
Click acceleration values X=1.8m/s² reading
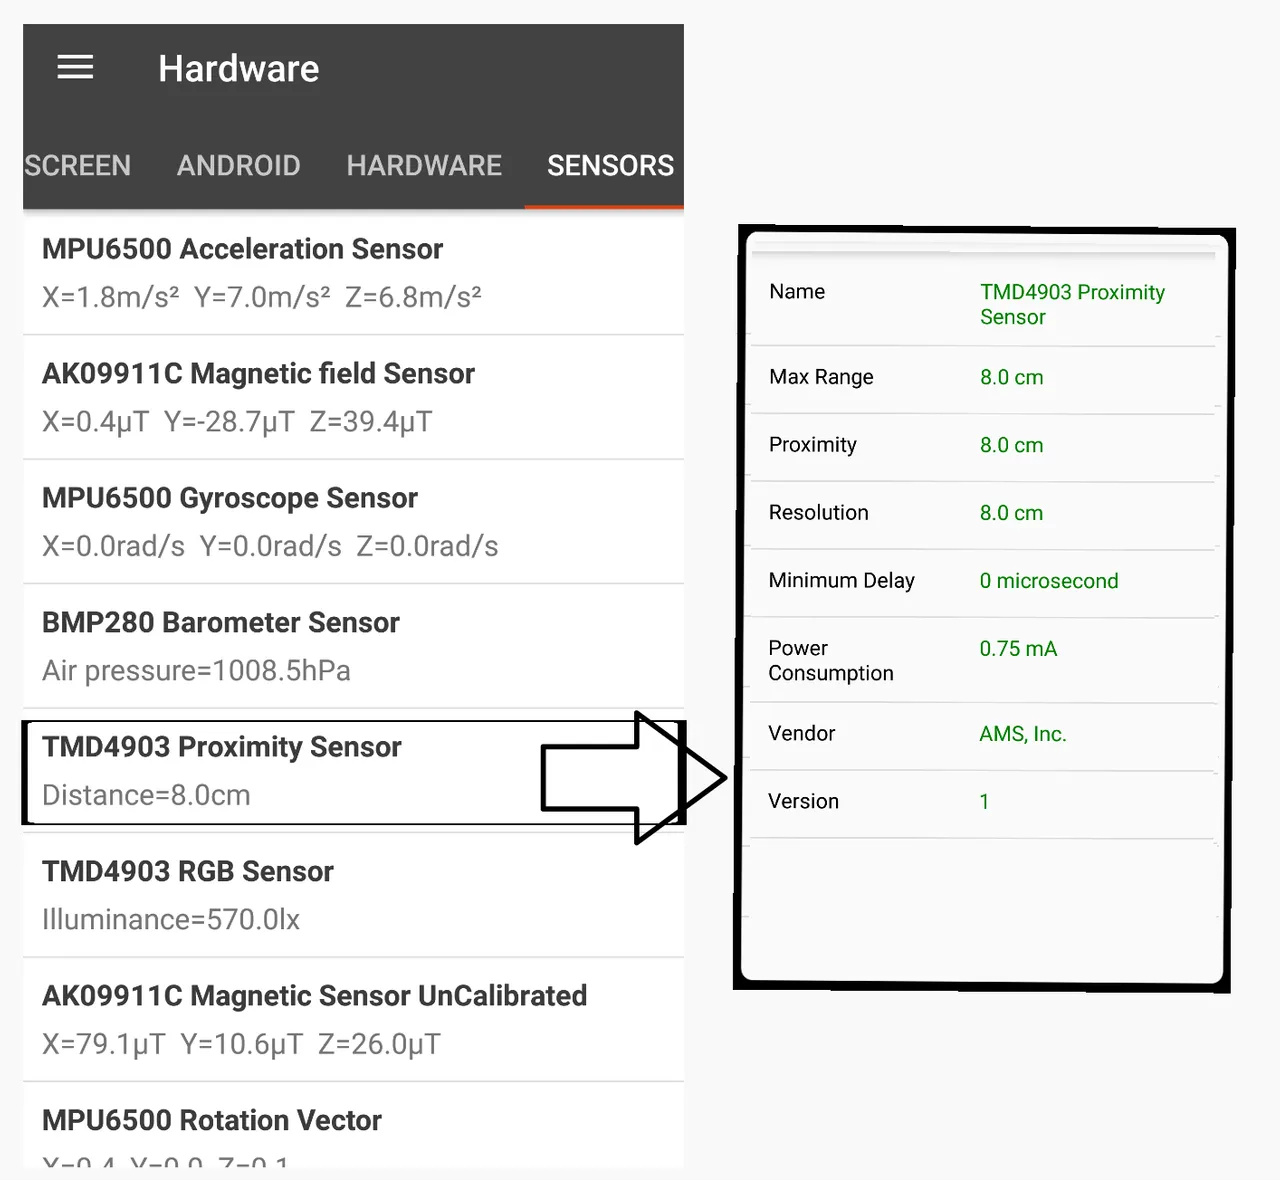(x=262, y=297)
